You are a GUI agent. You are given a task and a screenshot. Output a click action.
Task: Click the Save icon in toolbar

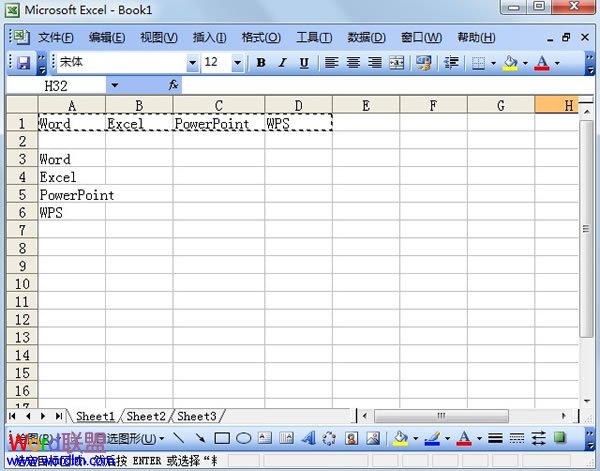[x=24, y=63]
